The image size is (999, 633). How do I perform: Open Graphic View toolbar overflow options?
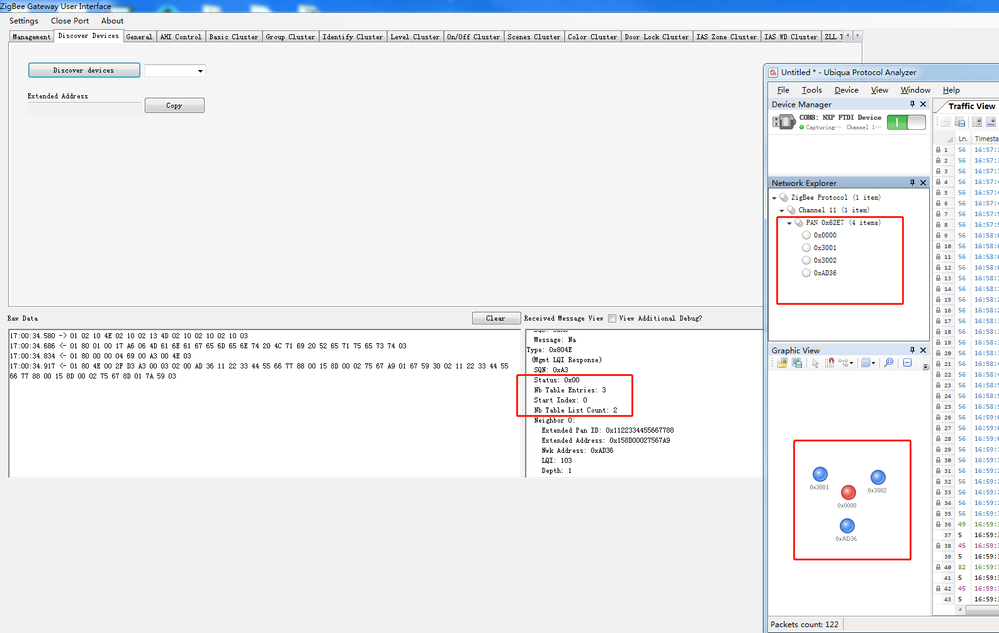(x=926, y=367)
